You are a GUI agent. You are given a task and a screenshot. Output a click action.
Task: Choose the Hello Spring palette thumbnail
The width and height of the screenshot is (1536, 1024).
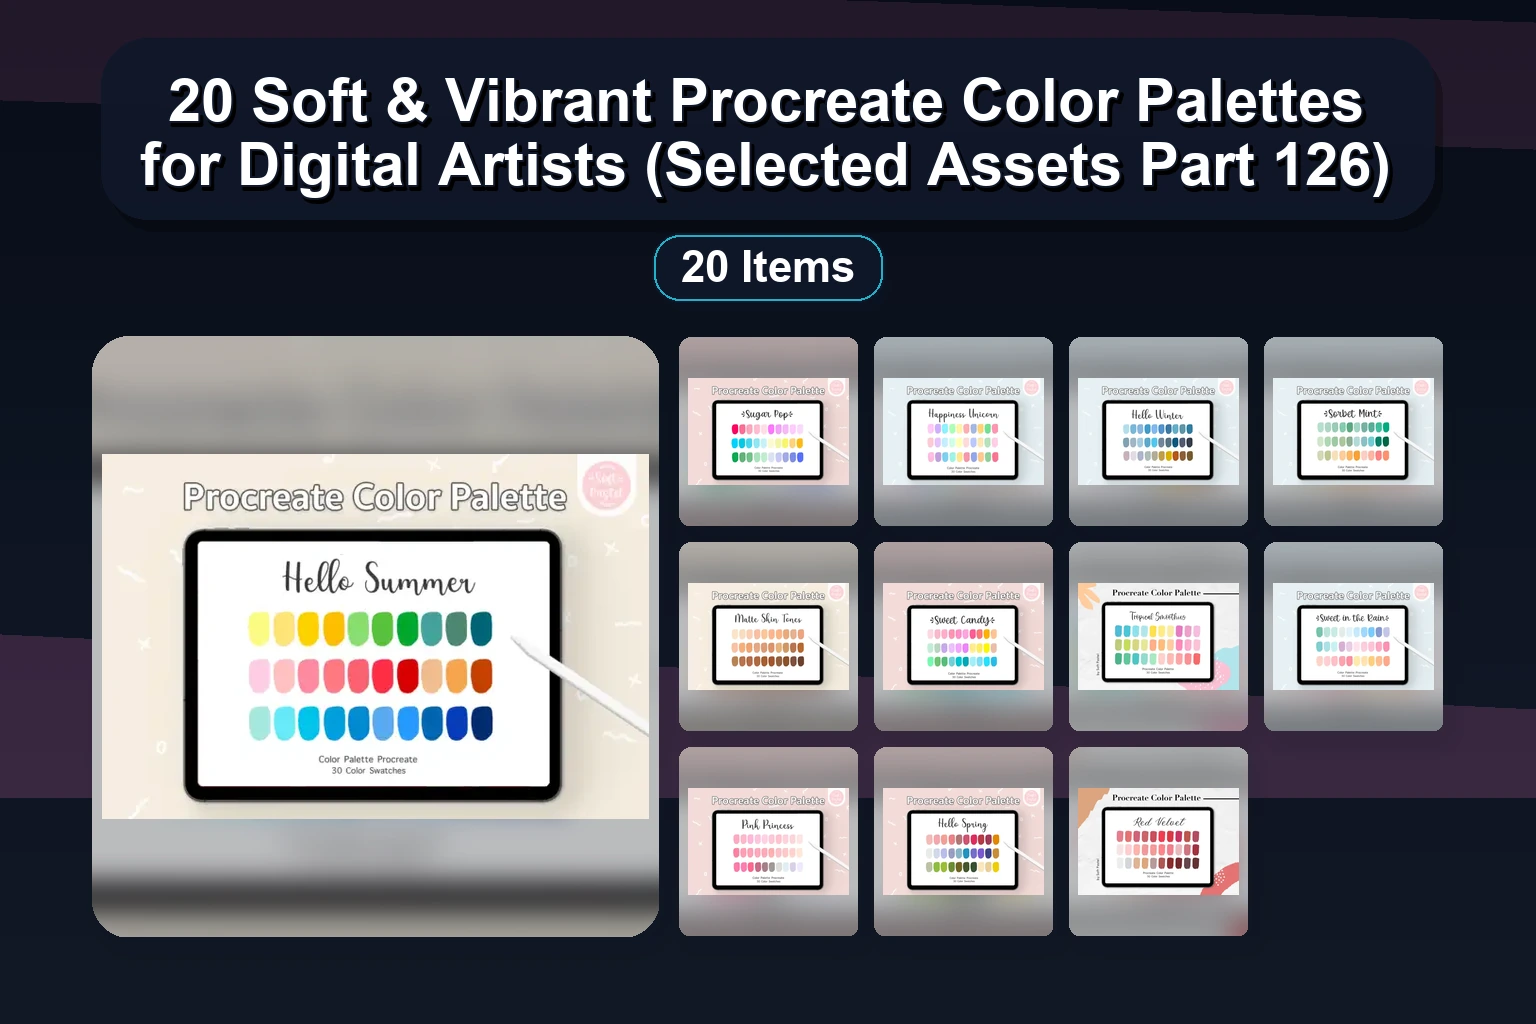[x=963, y=841]
